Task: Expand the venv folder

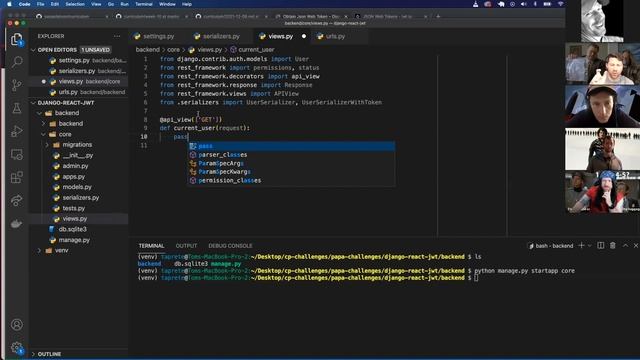Action: coord(39,251)
